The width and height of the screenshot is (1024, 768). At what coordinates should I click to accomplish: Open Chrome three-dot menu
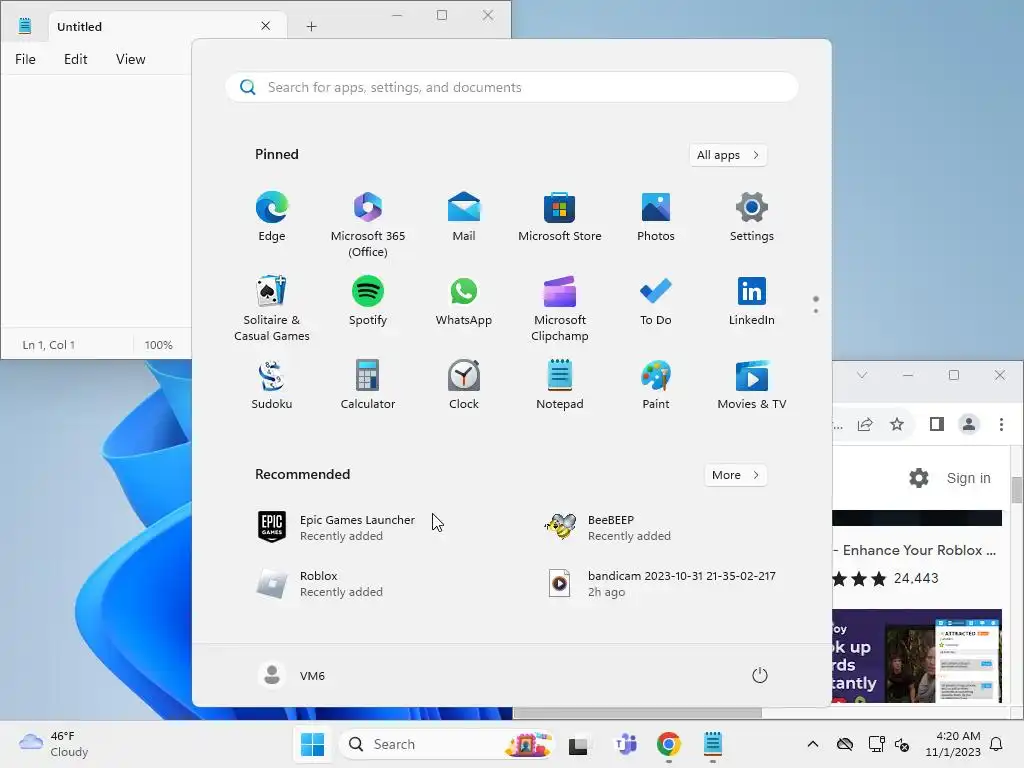pos(1001,424)
